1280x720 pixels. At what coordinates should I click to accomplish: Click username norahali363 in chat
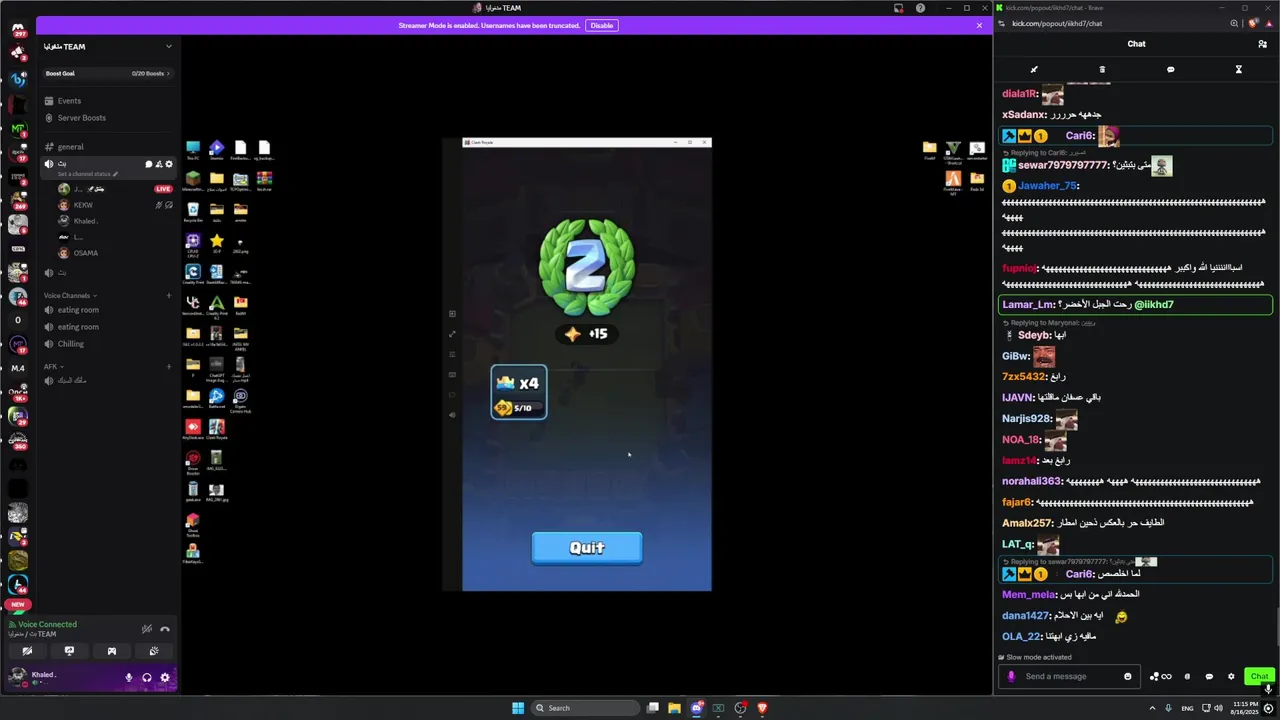click(1031, 482)
